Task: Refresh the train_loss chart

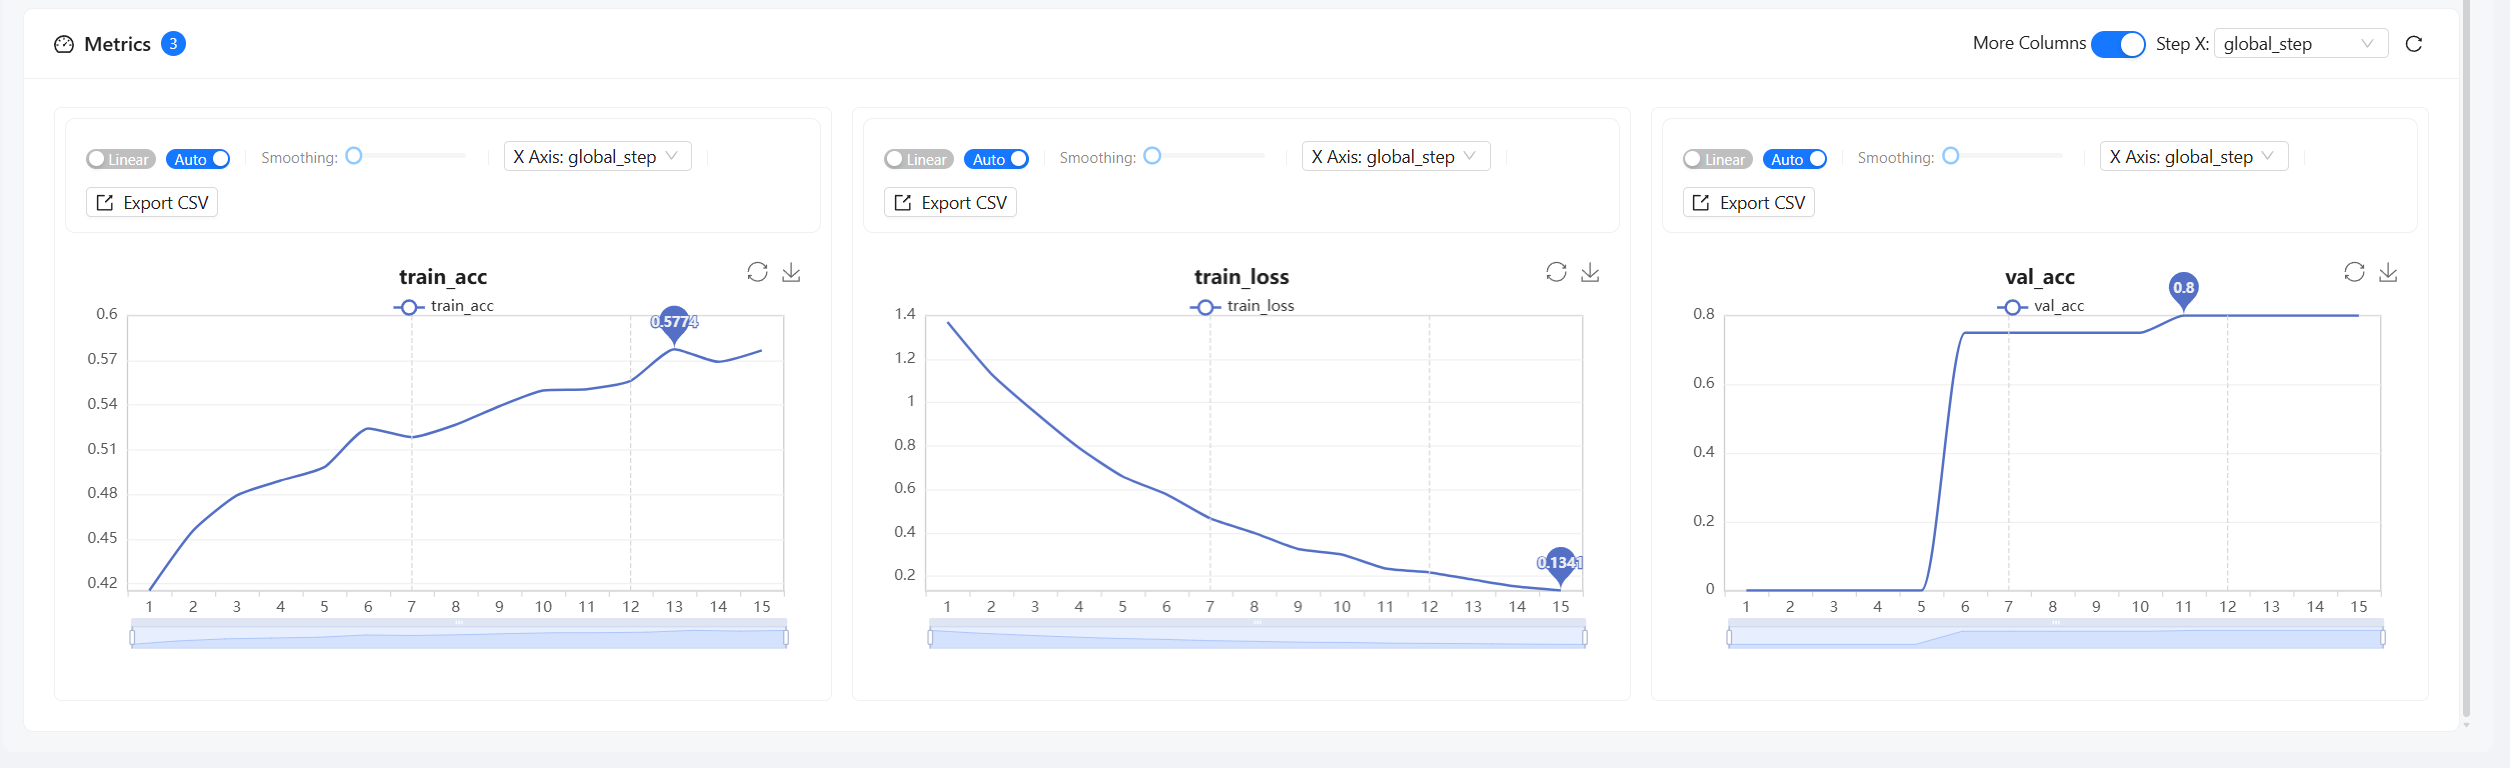Action: pyautogui.click(x=1555, y=271)
